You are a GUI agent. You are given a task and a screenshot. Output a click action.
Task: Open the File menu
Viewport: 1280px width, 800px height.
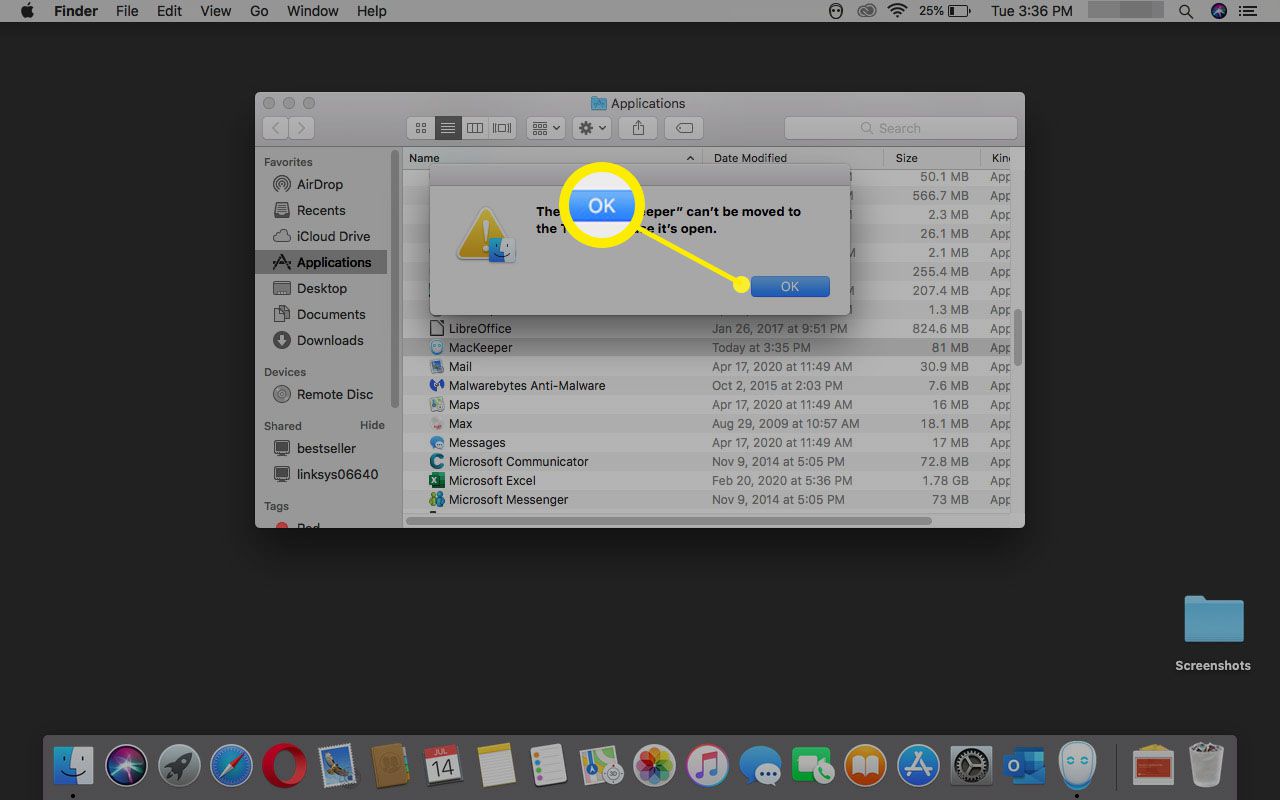click(127, 11)
